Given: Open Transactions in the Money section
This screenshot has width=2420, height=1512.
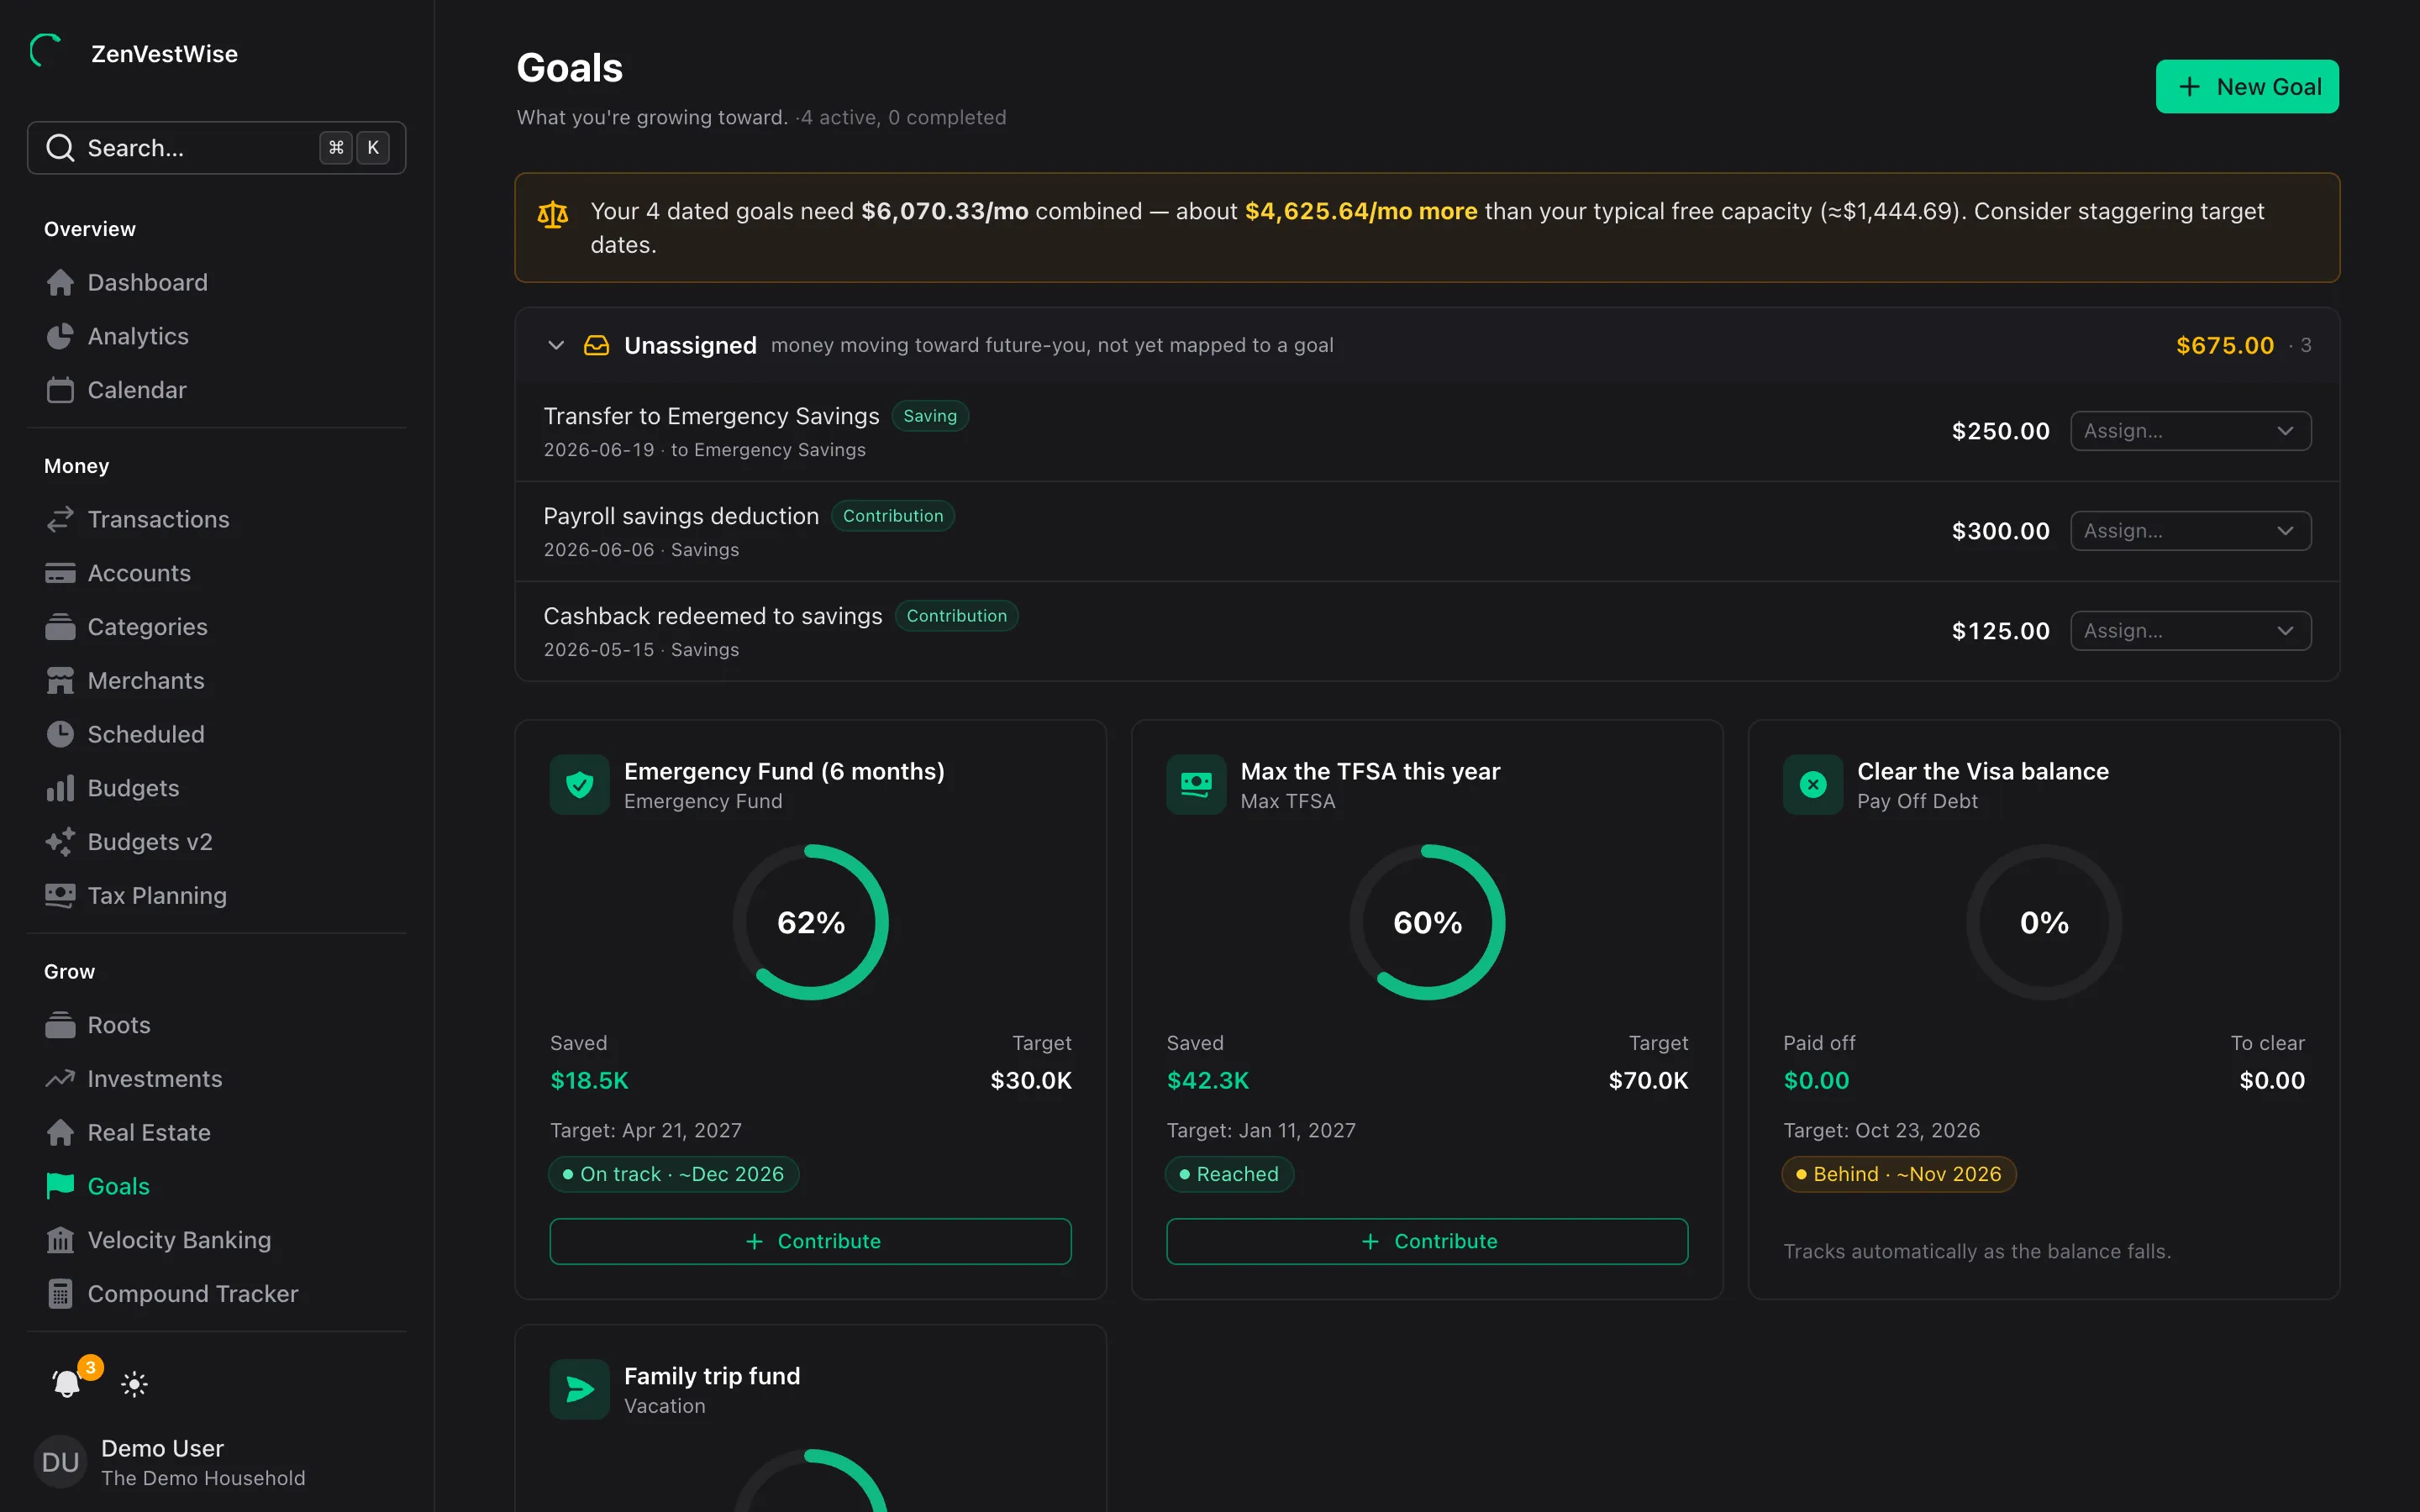Looking at the screenshot, I should 216,519.
